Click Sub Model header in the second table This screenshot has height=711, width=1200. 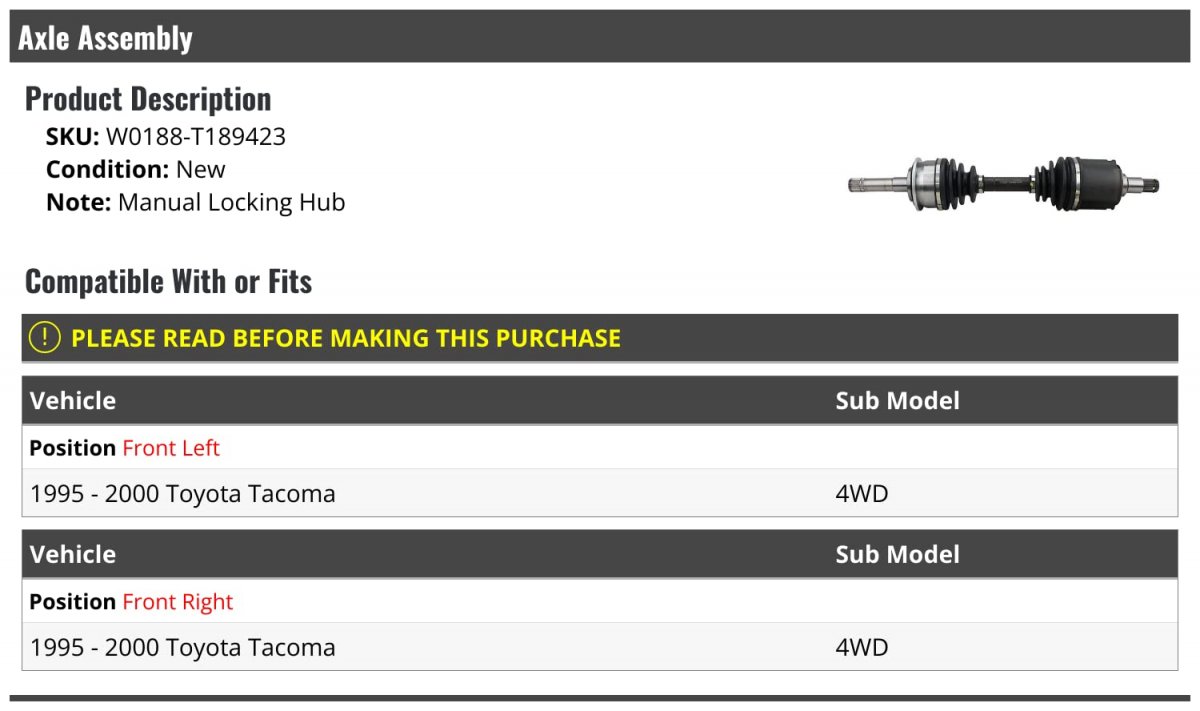click(x=897, y=555)
